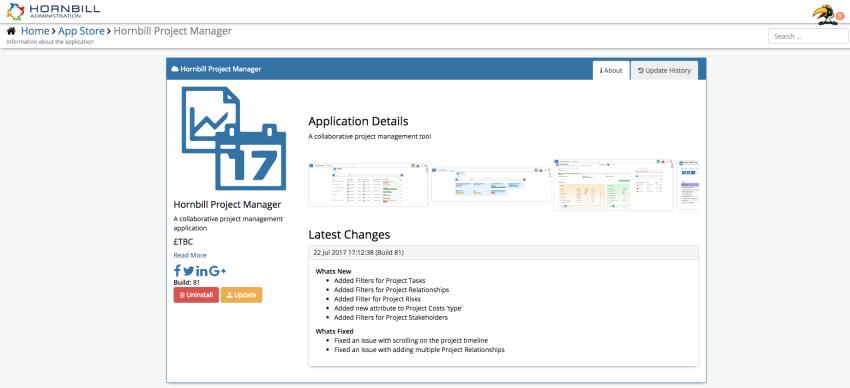This screenshot has height=388, width=850.
Task: Open the hornbill bird profile avatar
Action: tap(825, 15)
